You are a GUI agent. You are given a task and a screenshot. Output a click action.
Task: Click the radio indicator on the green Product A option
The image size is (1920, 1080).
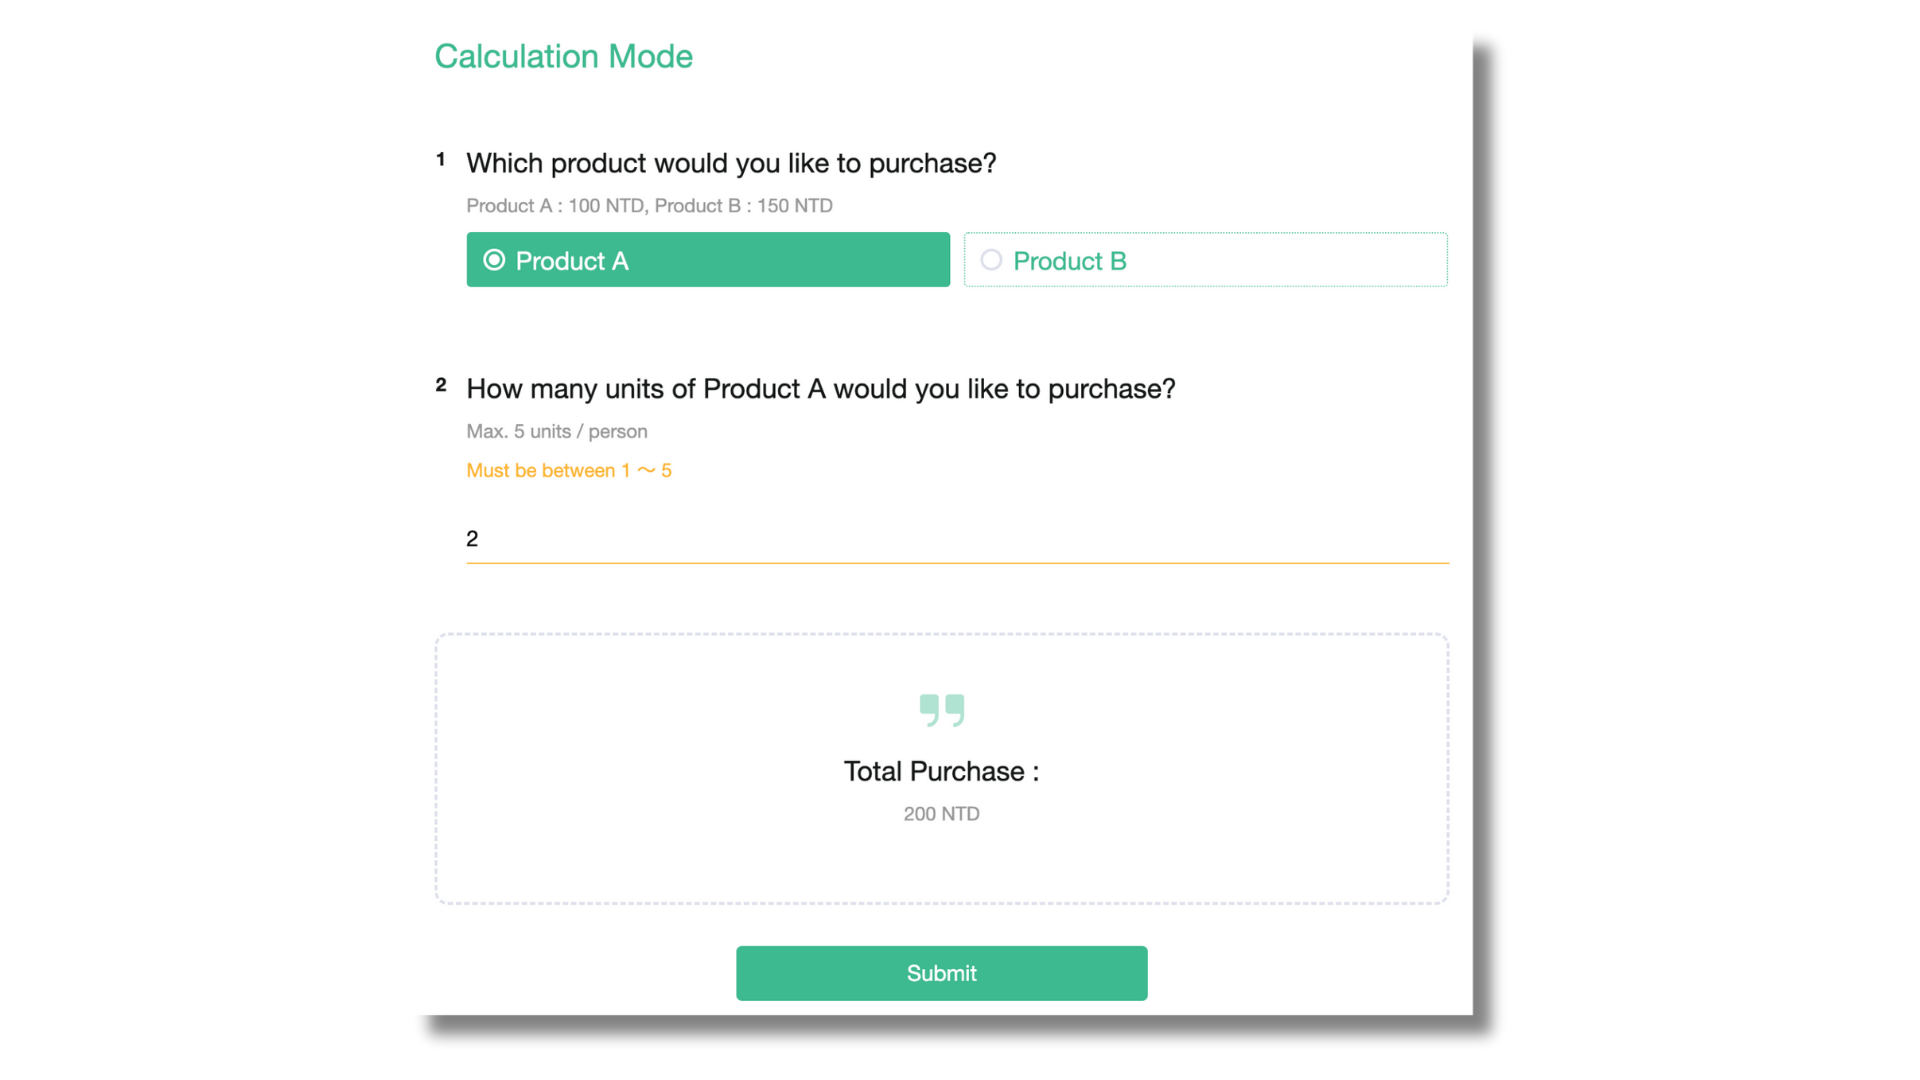tap(493, 259)
